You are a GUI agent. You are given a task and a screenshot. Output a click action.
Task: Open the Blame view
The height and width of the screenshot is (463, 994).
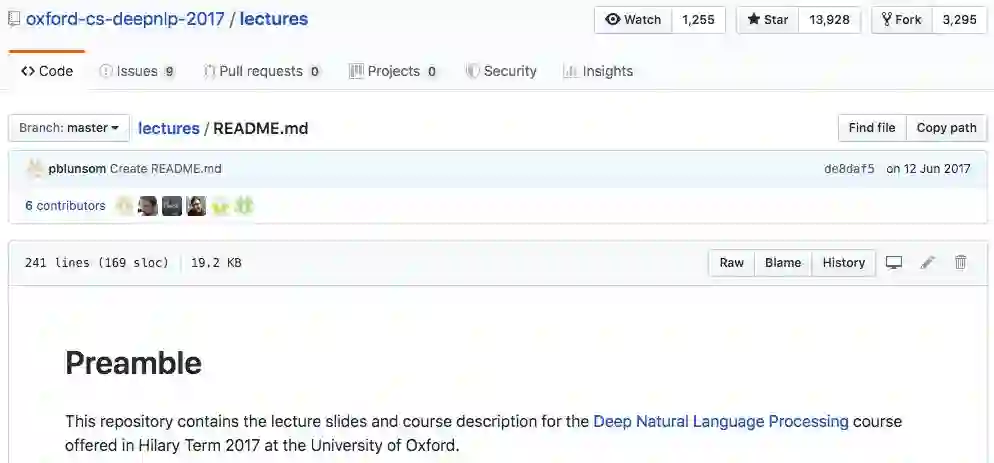[783, 263]
